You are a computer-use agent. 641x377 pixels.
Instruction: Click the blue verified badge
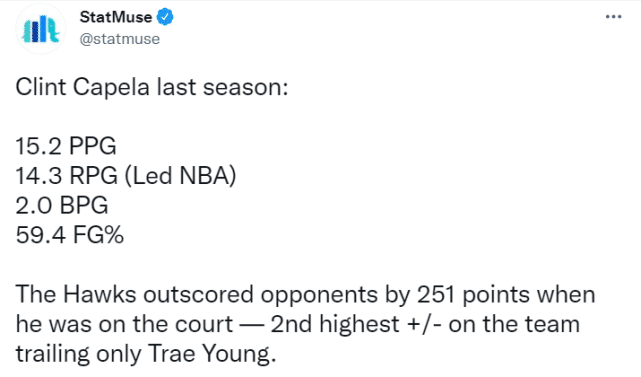[165, 17]
